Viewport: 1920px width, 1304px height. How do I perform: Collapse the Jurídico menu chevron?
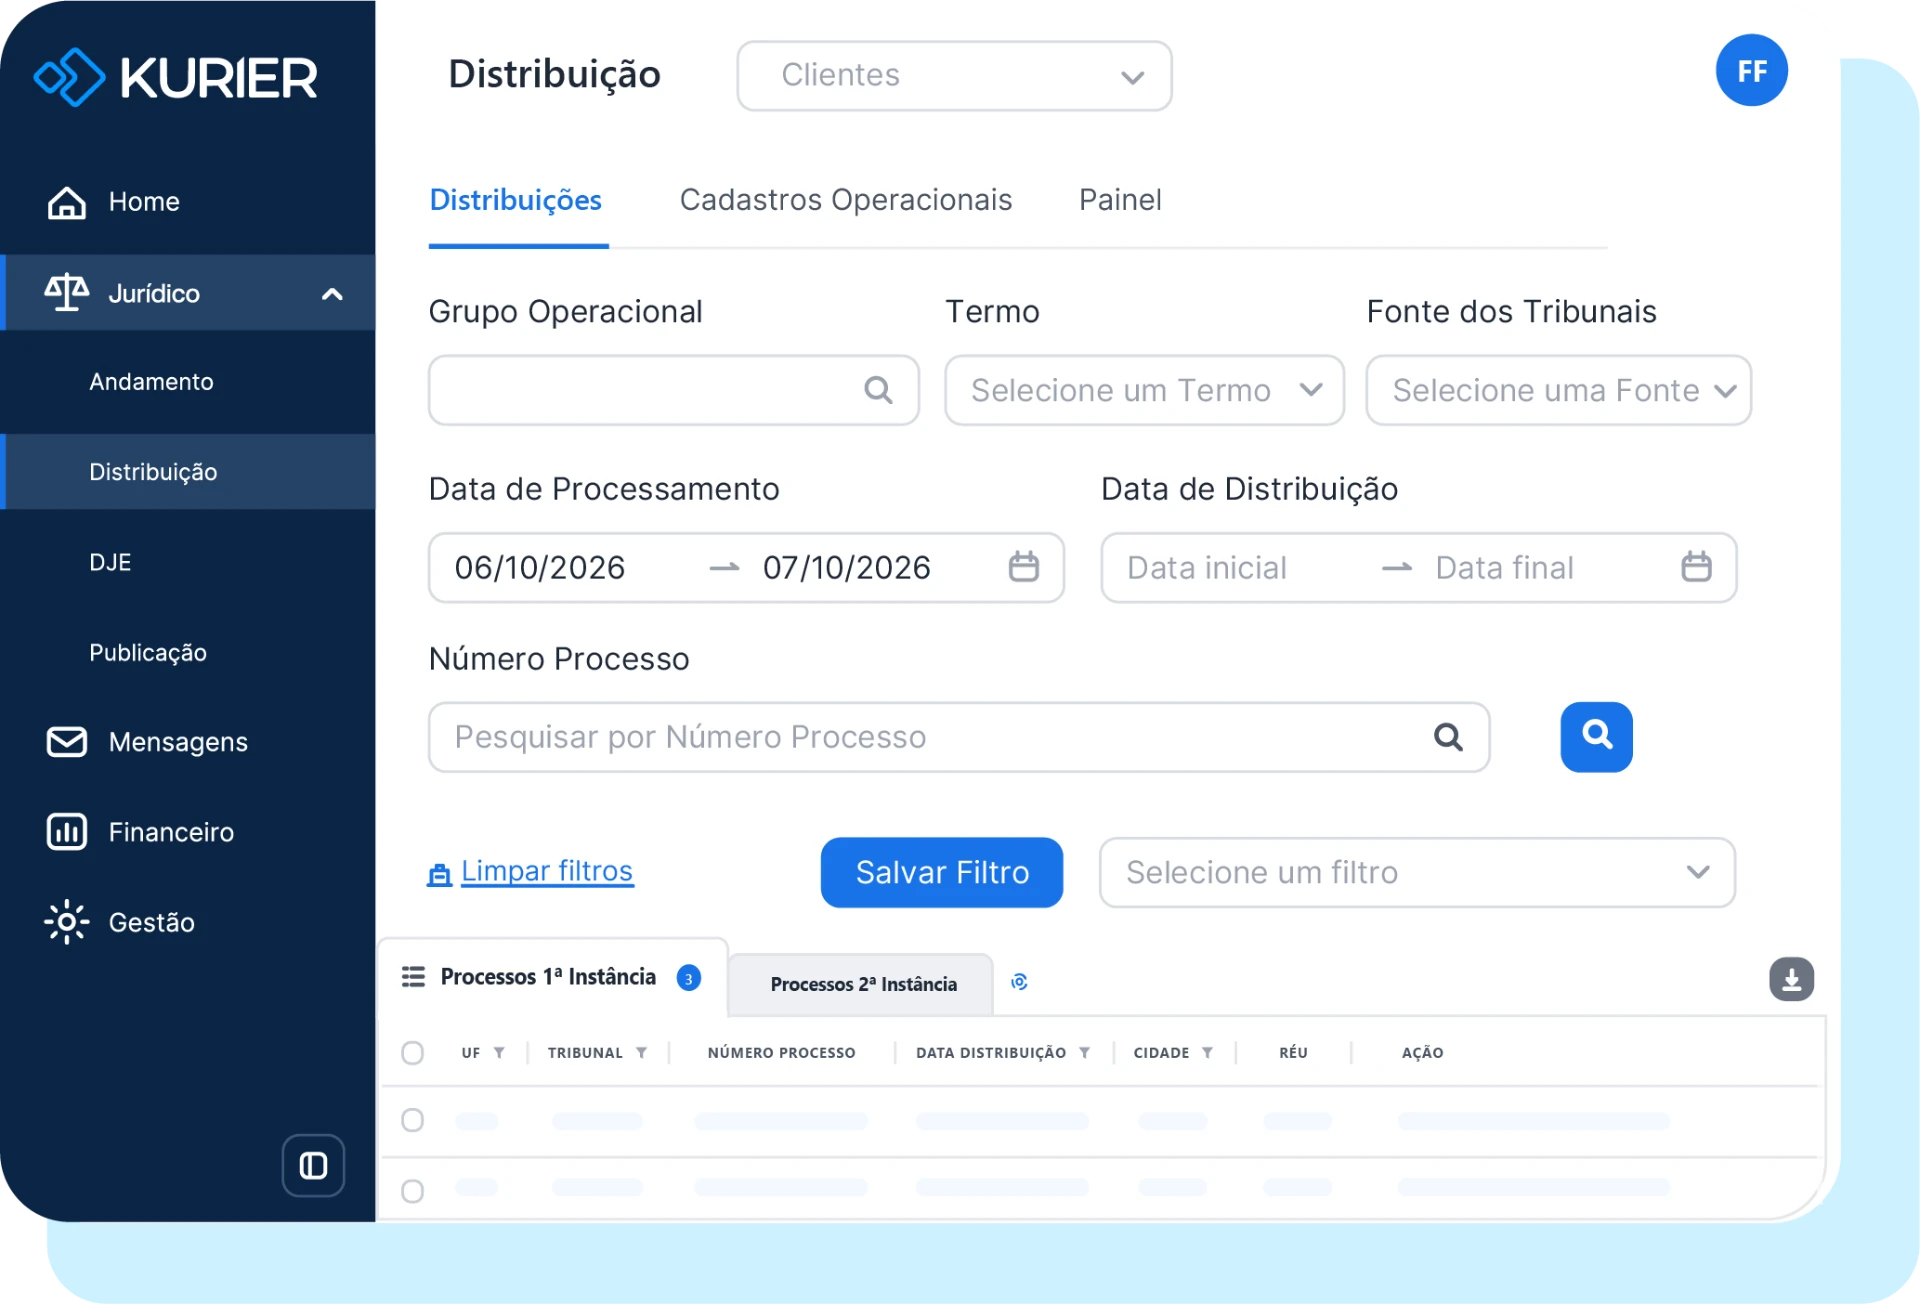point(332,294)
